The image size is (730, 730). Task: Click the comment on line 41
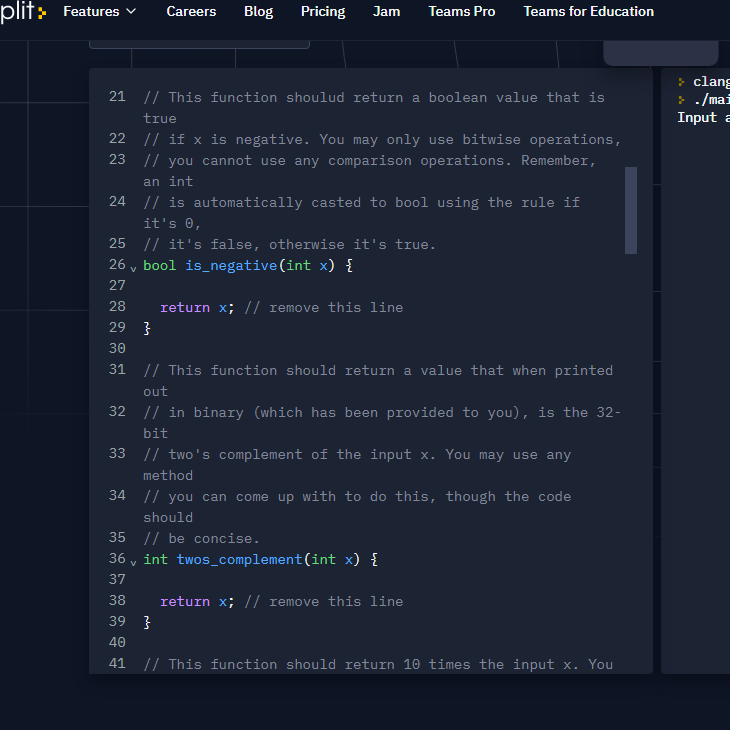(x=378, y=664)
